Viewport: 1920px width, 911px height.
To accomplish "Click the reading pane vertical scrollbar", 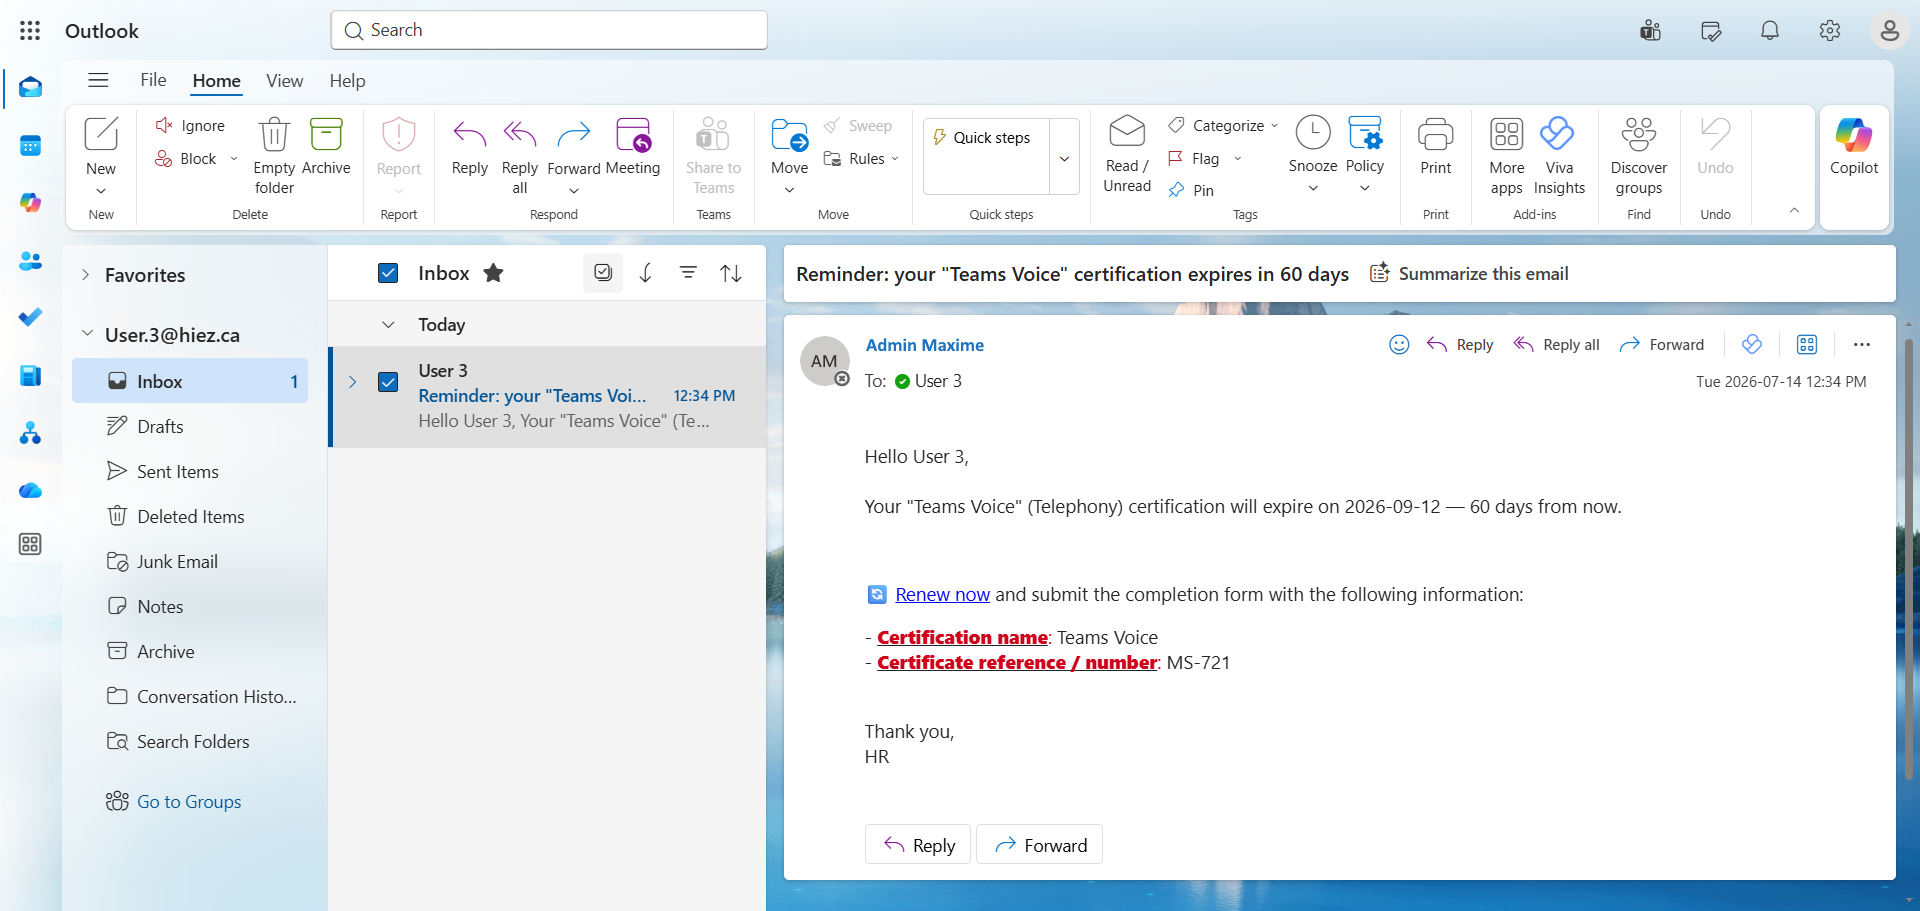I will 1908,560.
